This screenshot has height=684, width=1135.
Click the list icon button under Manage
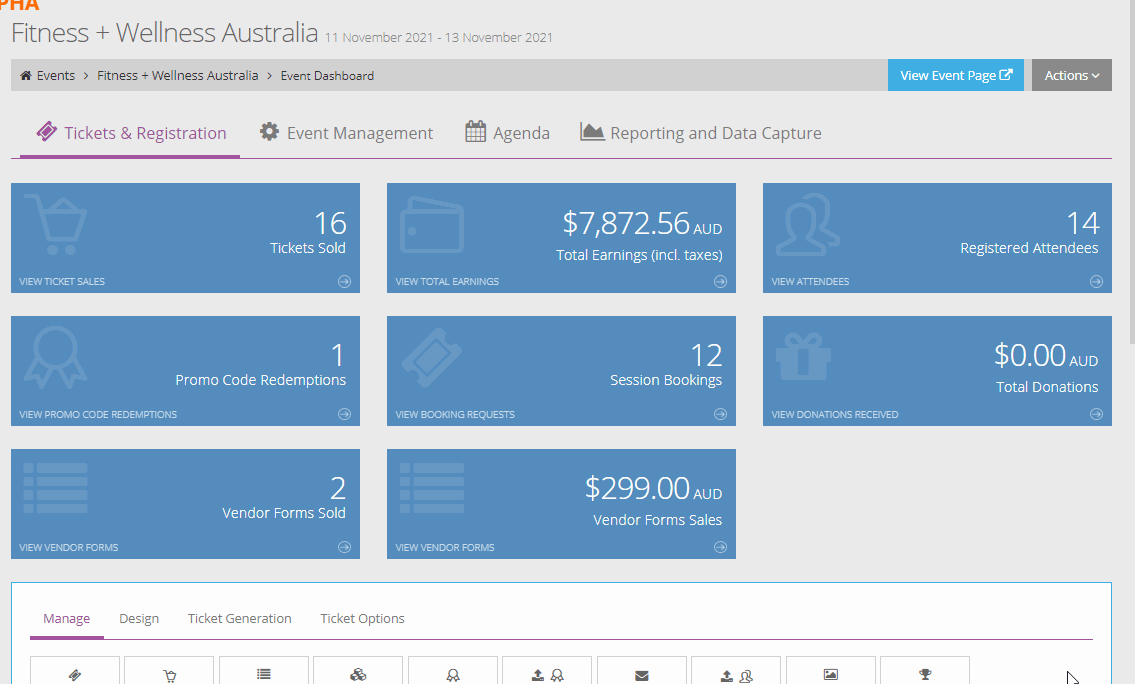coord(263,671)
